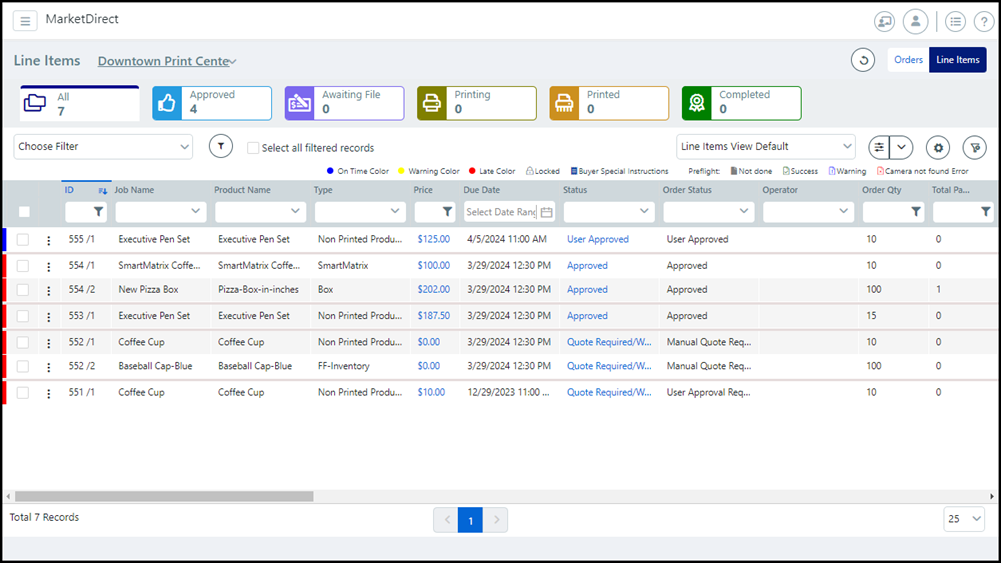This screenshot has width=1001, height=563.
Task: Check the row checkbox for item 555 /1
Action: (23, 240)
